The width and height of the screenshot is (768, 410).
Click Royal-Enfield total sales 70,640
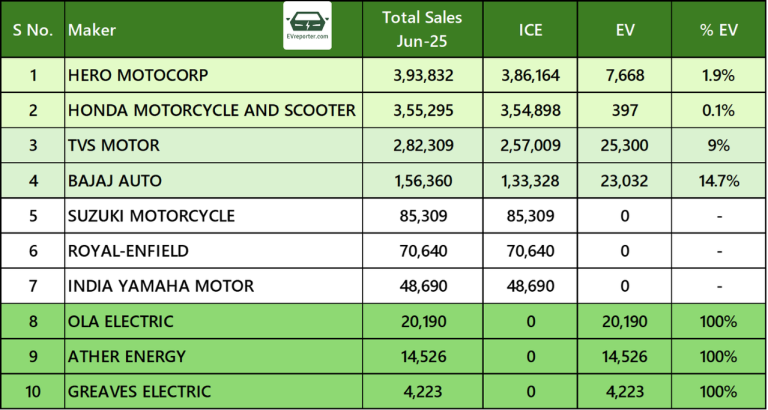pos(422,252)
